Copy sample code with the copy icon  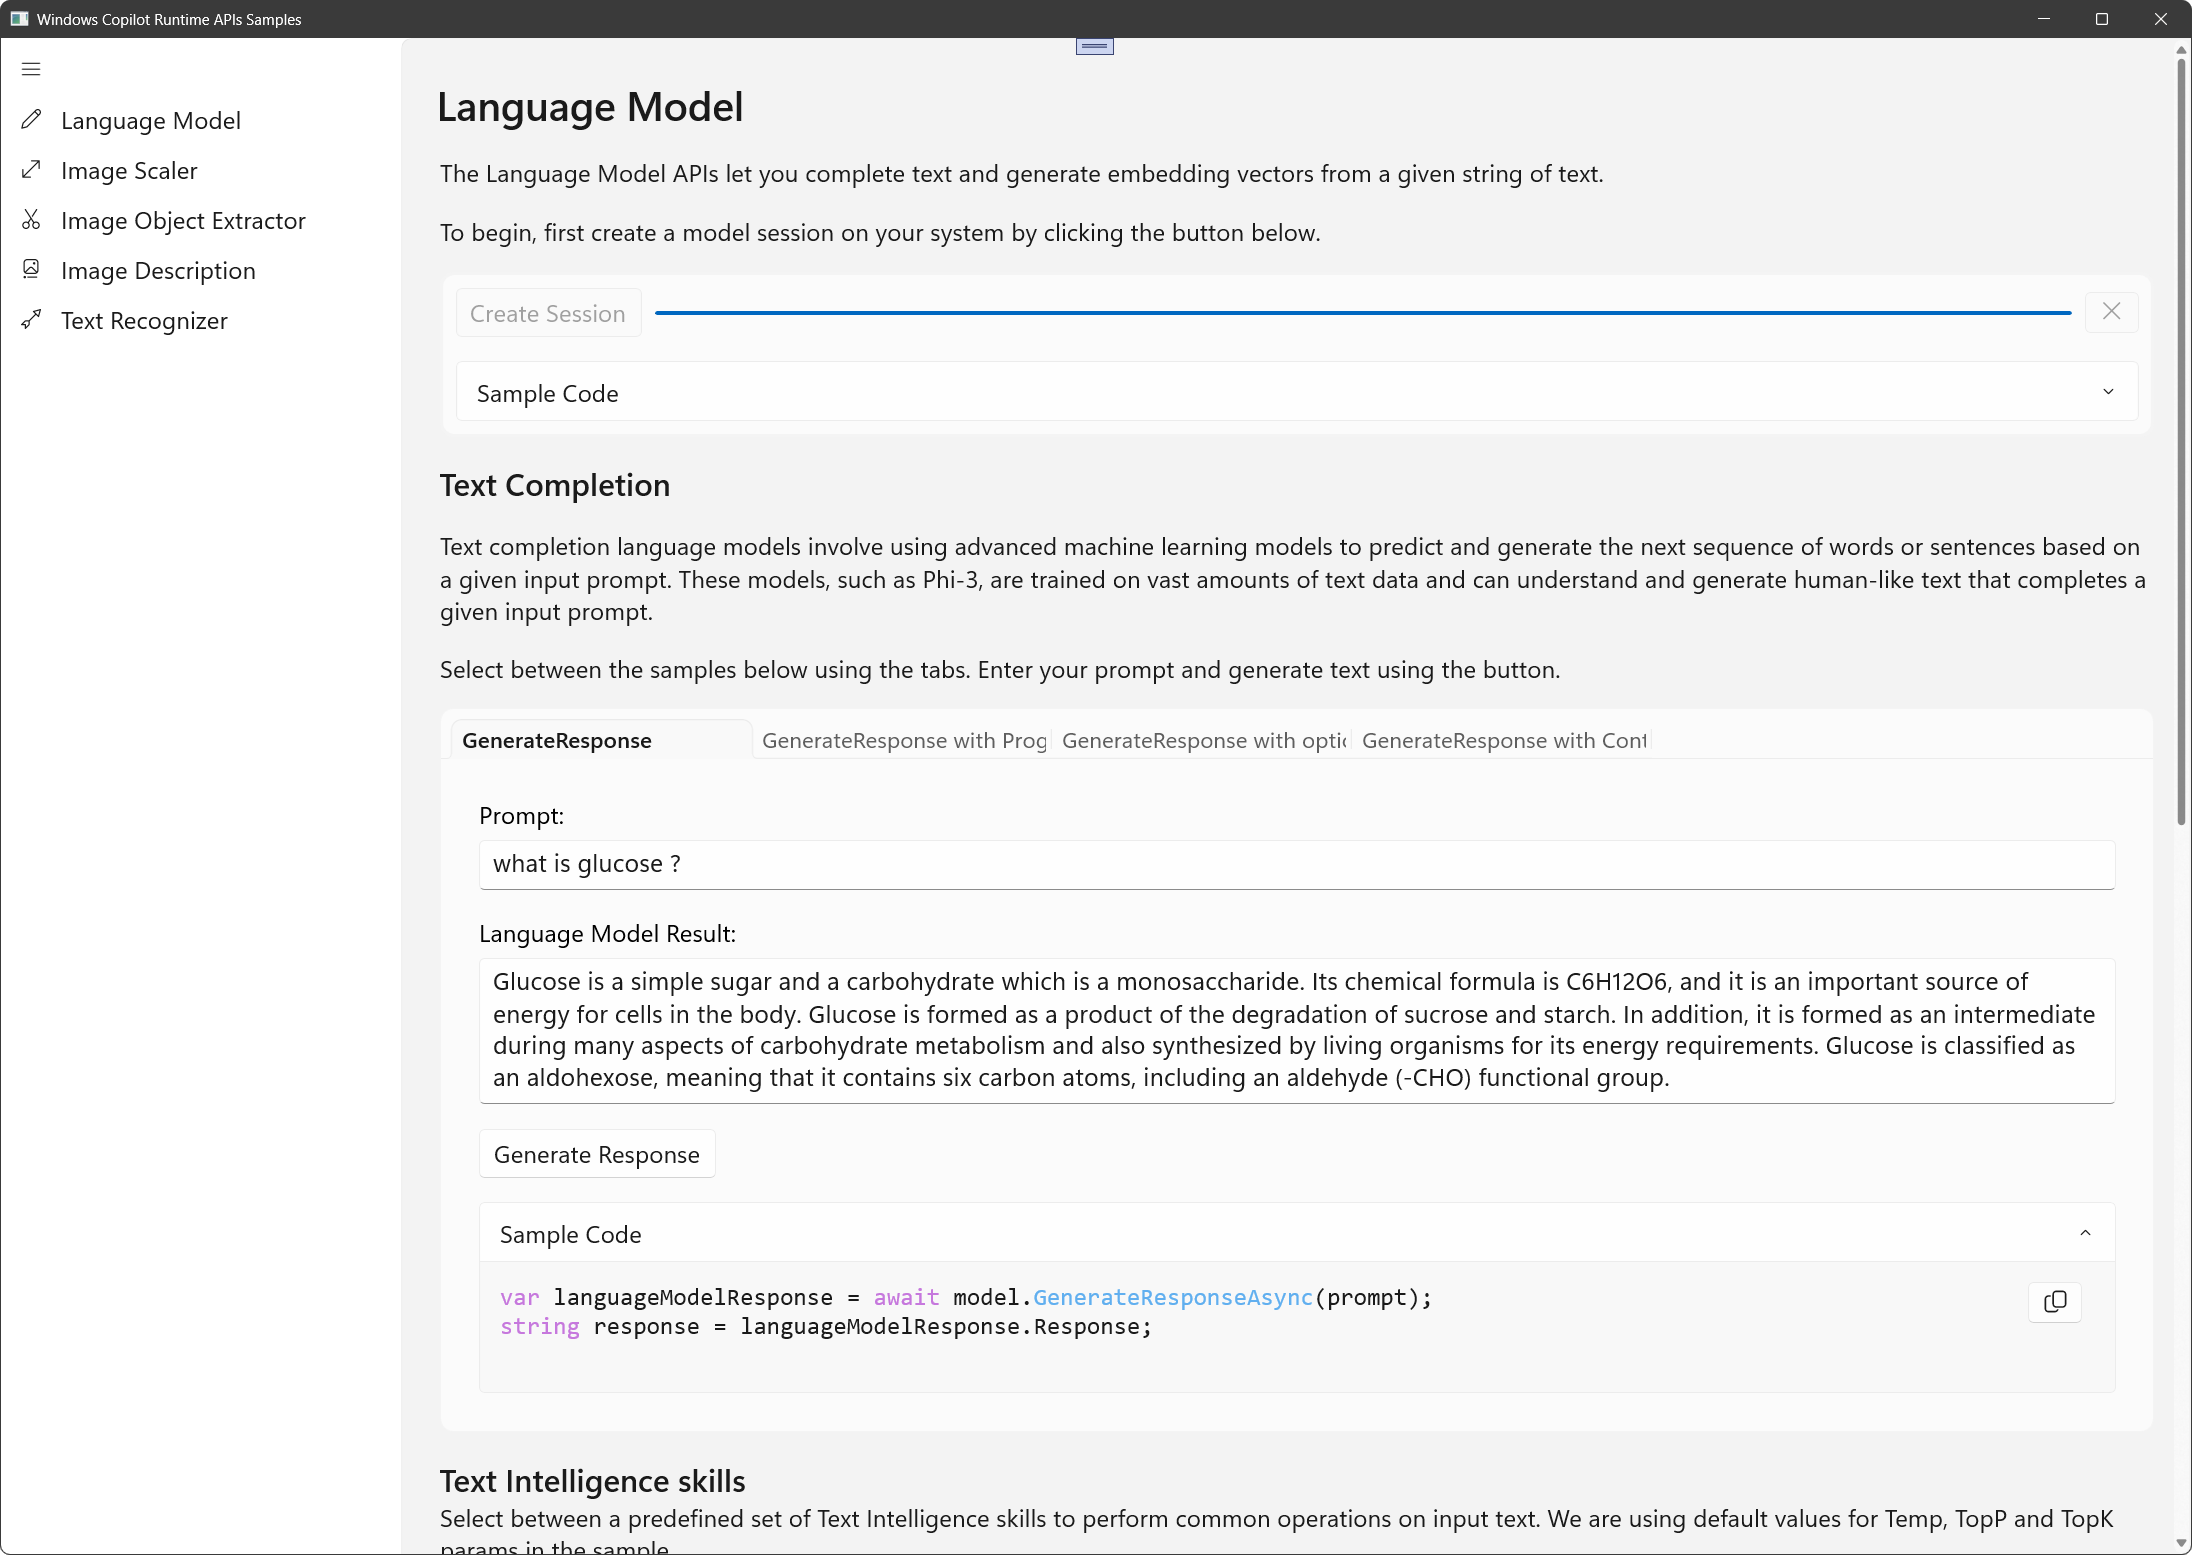pos(2055,1301)
